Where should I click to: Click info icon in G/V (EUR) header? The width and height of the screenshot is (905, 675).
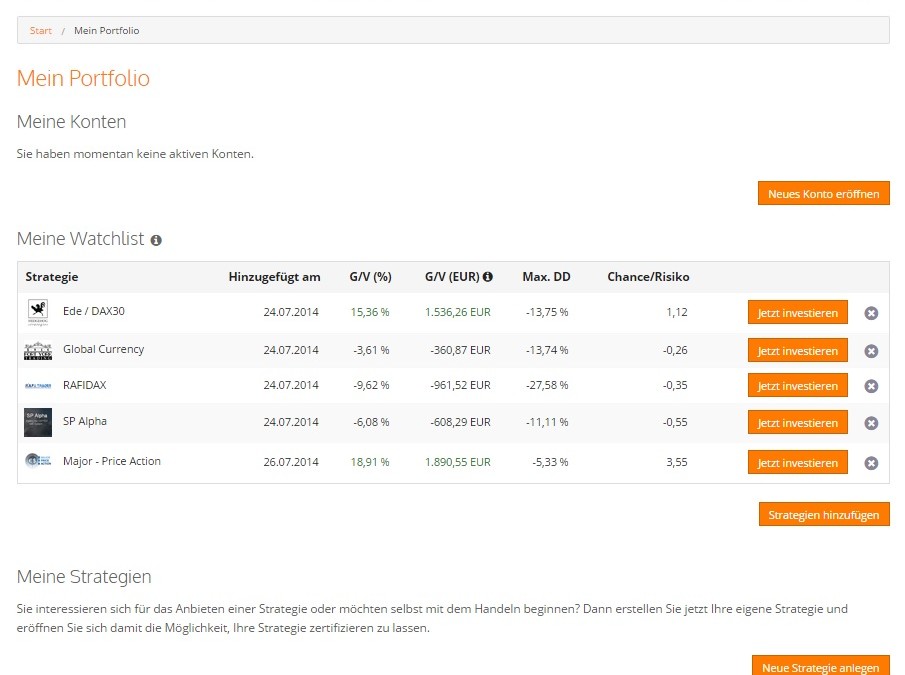488,277
